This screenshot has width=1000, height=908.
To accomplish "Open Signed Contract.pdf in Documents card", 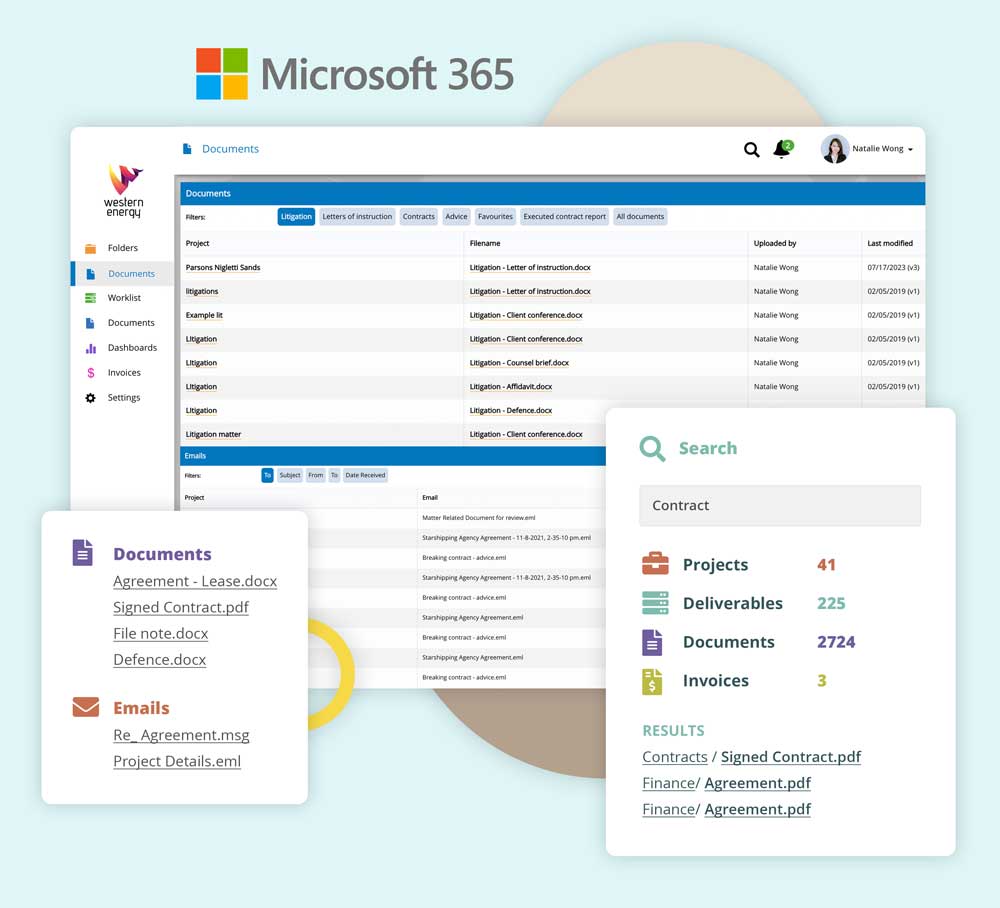I will coord(181,607).
